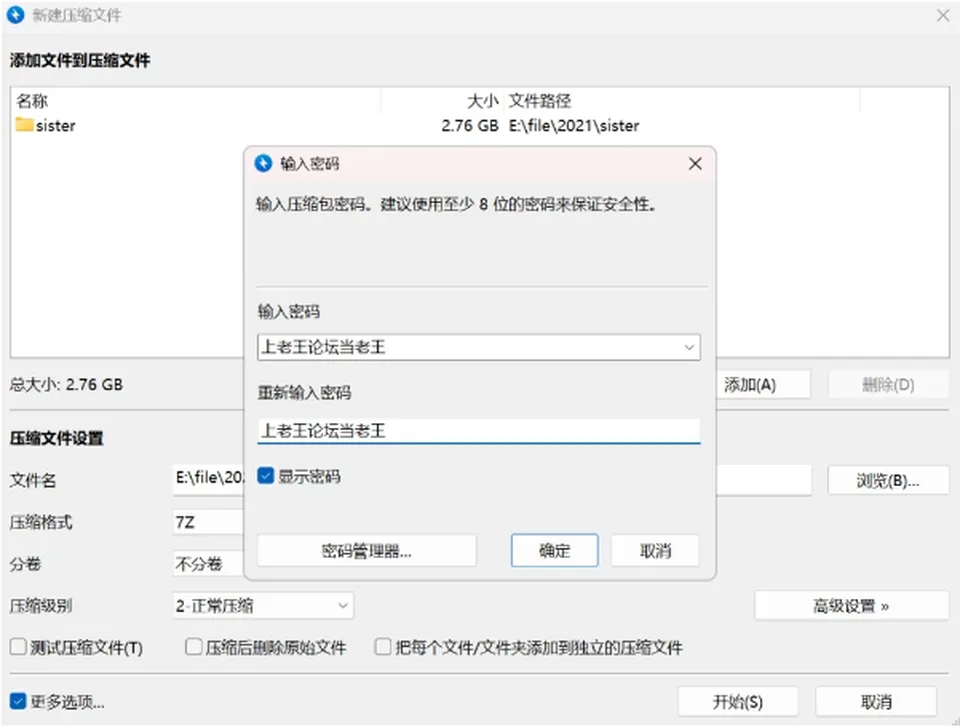Expand the 输入密码 history dropdown arrow

click(x=689, y=347)
